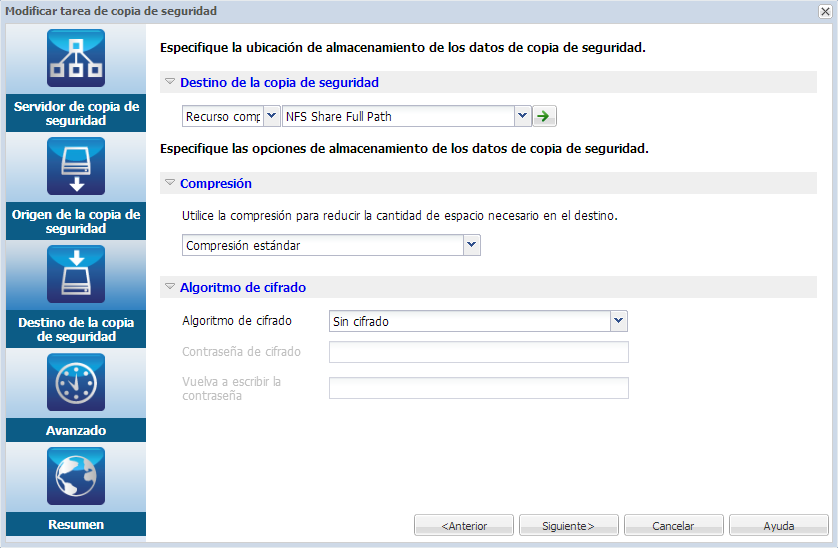Open the Sin cifrado algorithm dropdown

tap(618, 321)
